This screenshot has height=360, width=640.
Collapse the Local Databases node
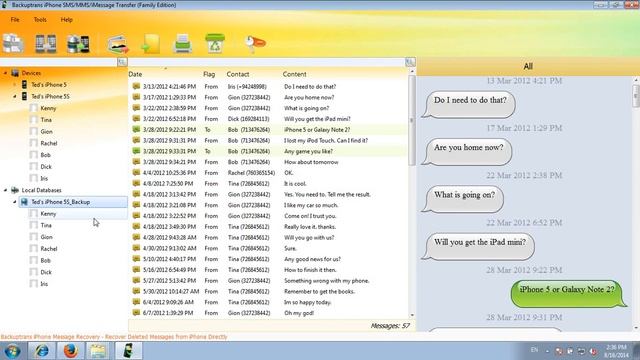5,190
